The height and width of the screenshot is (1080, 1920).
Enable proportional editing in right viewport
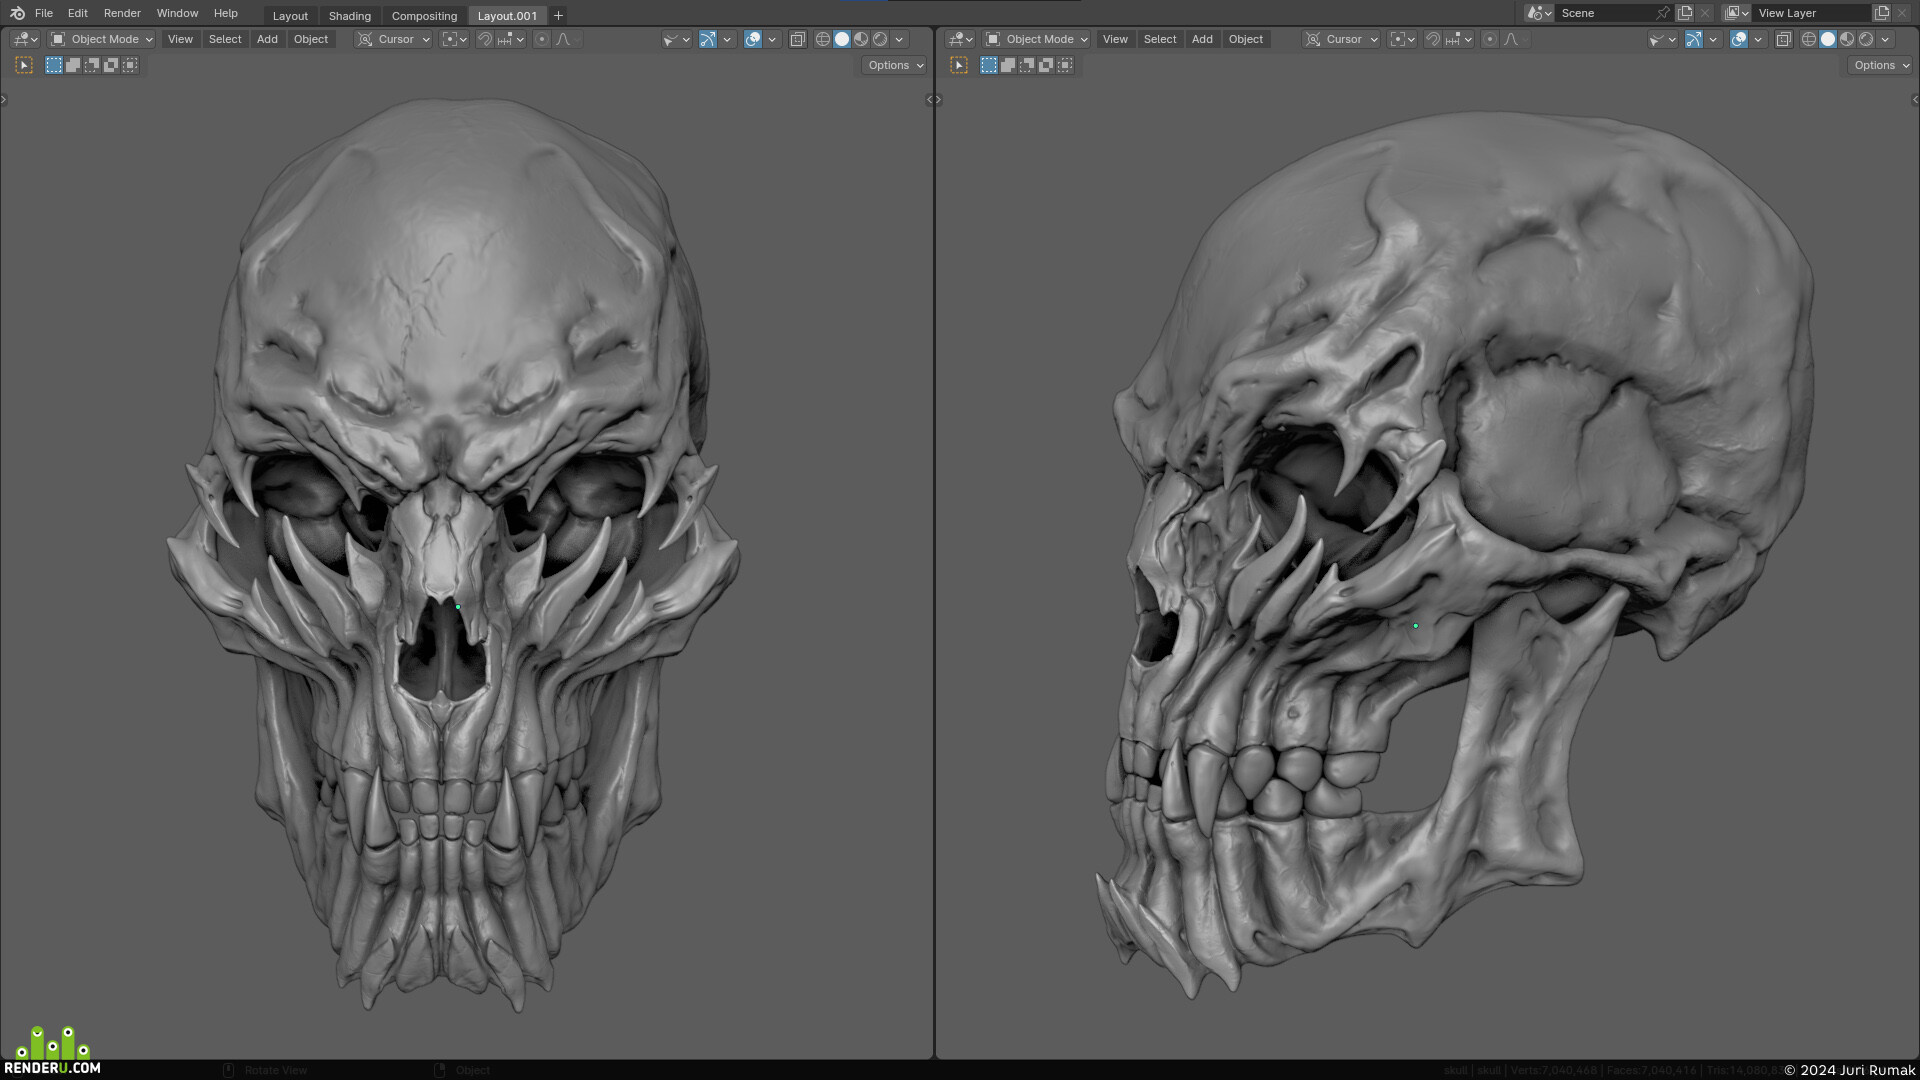[x=1490, y=39]
